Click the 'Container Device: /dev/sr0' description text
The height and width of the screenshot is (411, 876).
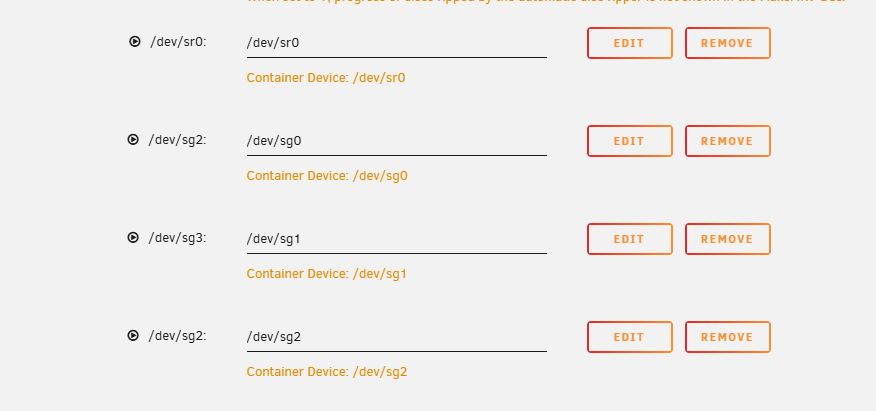[326, 78]
